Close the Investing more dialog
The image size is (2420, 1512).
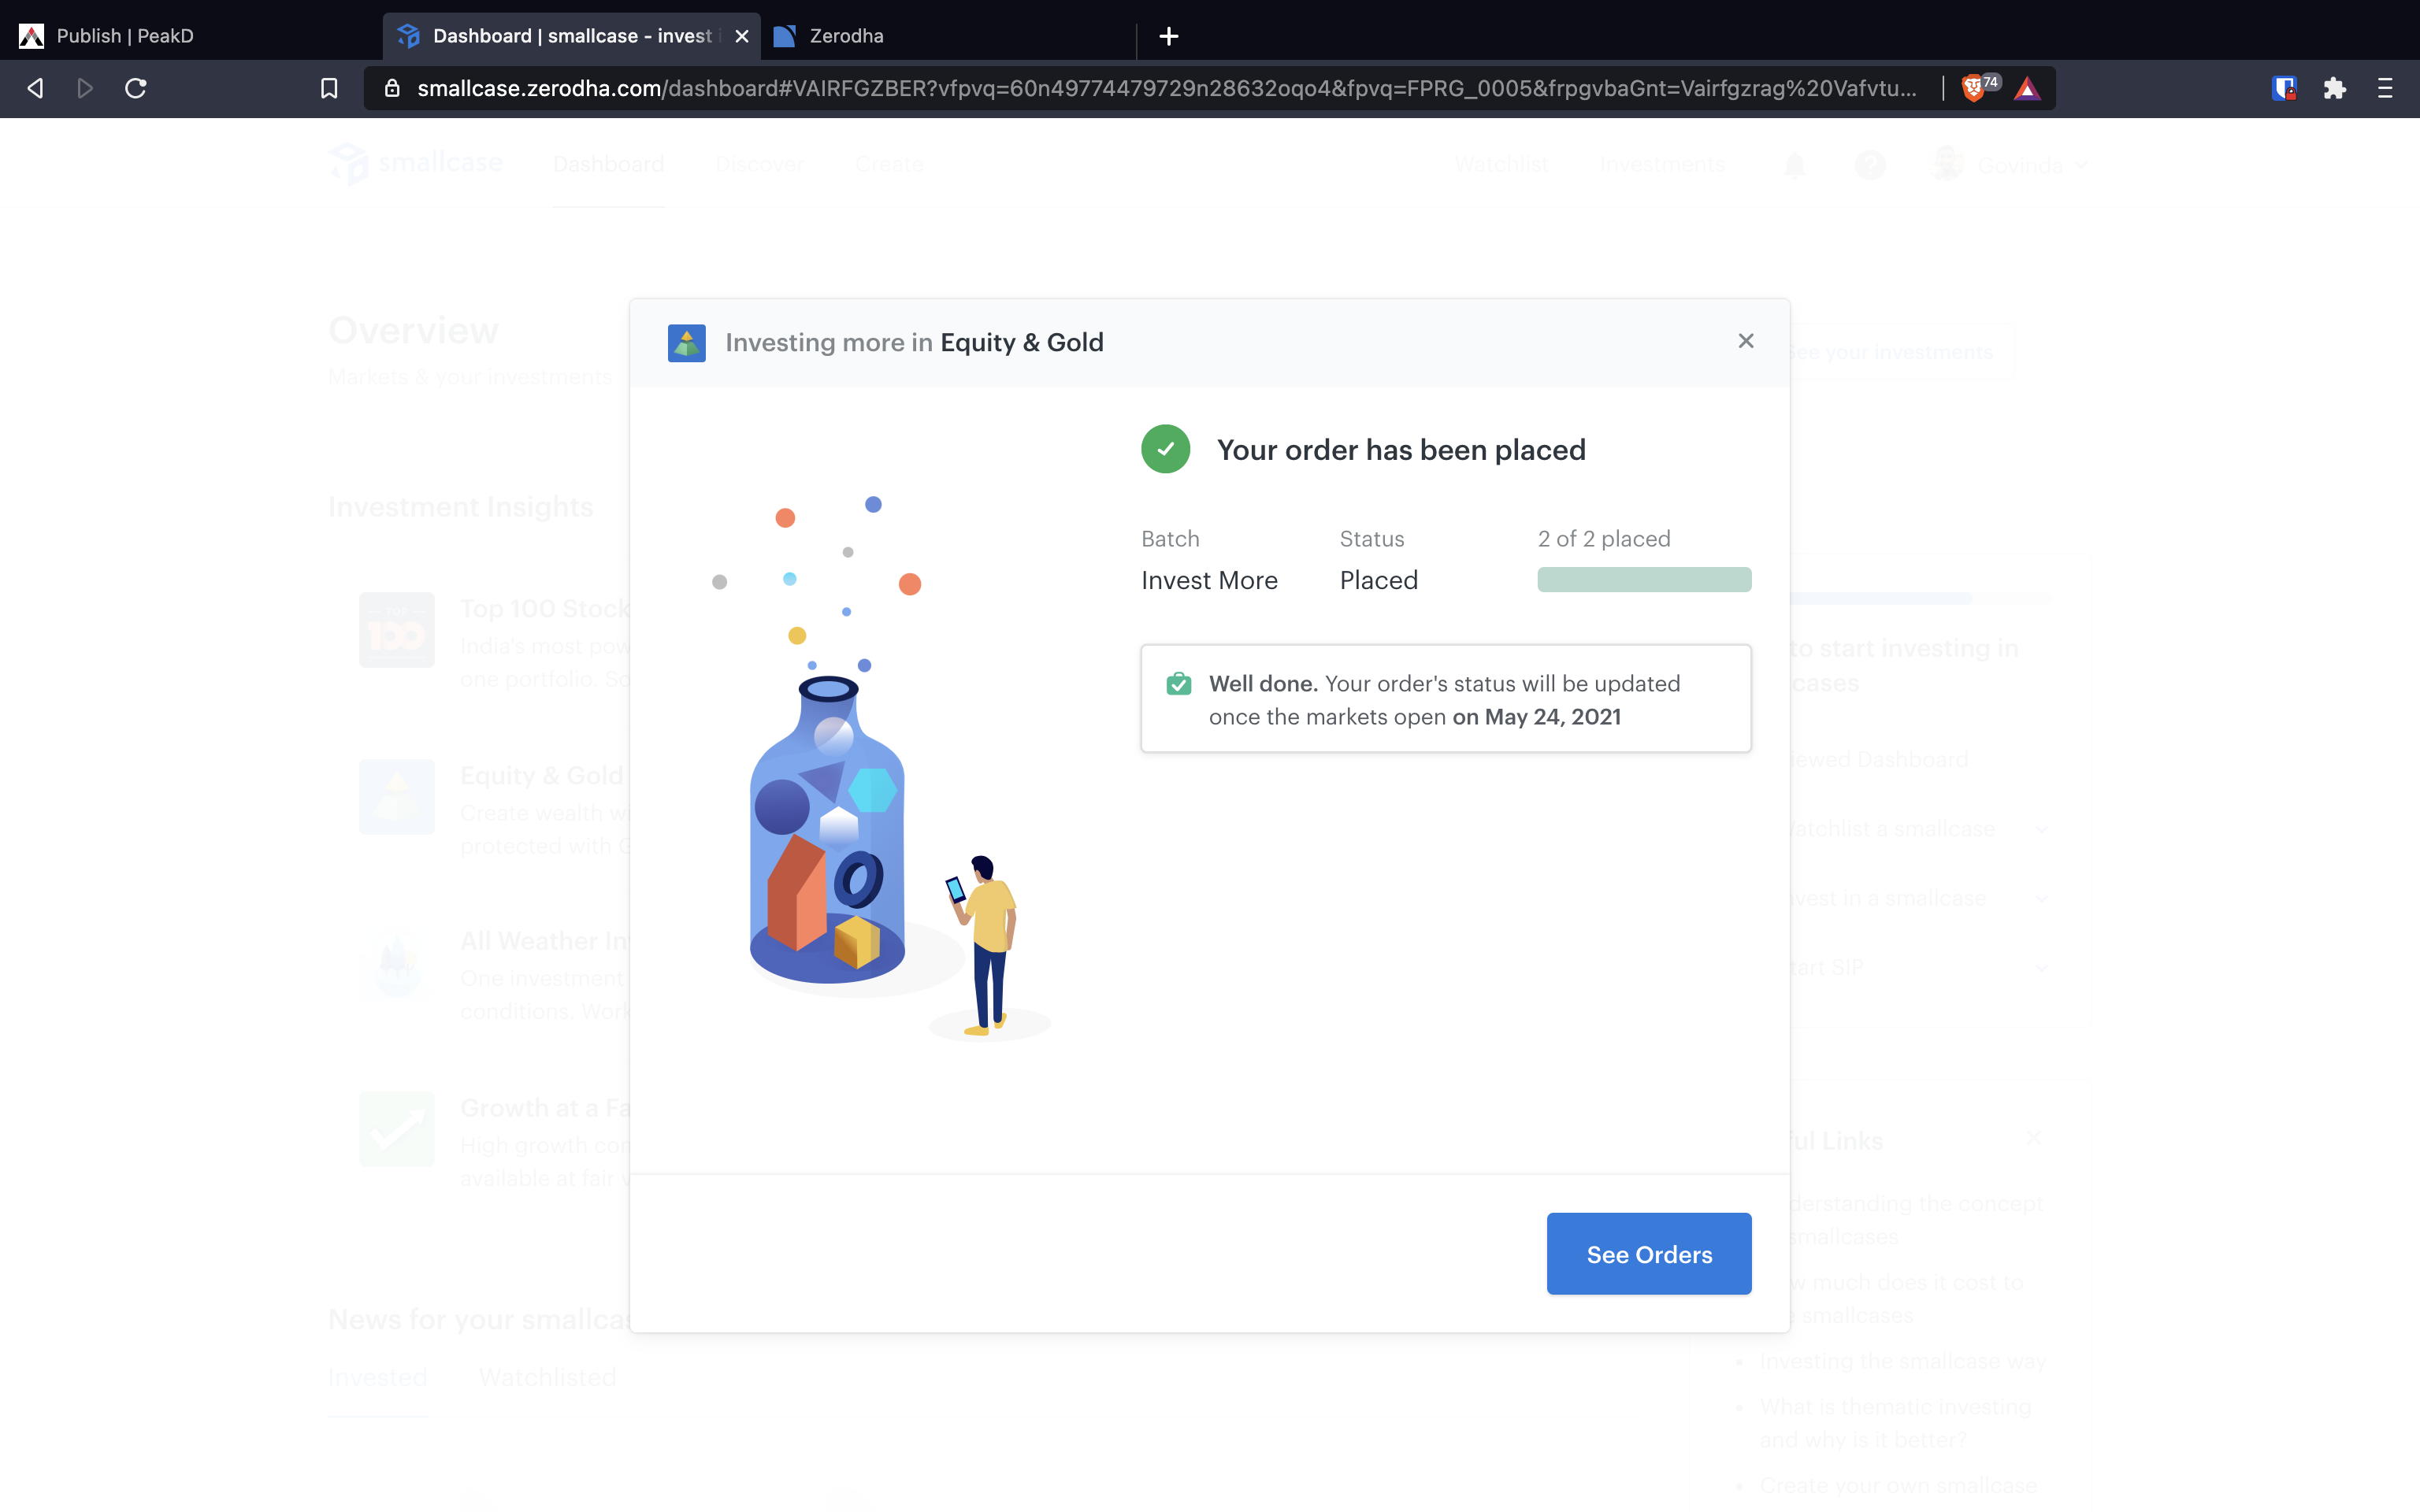coord(1746,341)
